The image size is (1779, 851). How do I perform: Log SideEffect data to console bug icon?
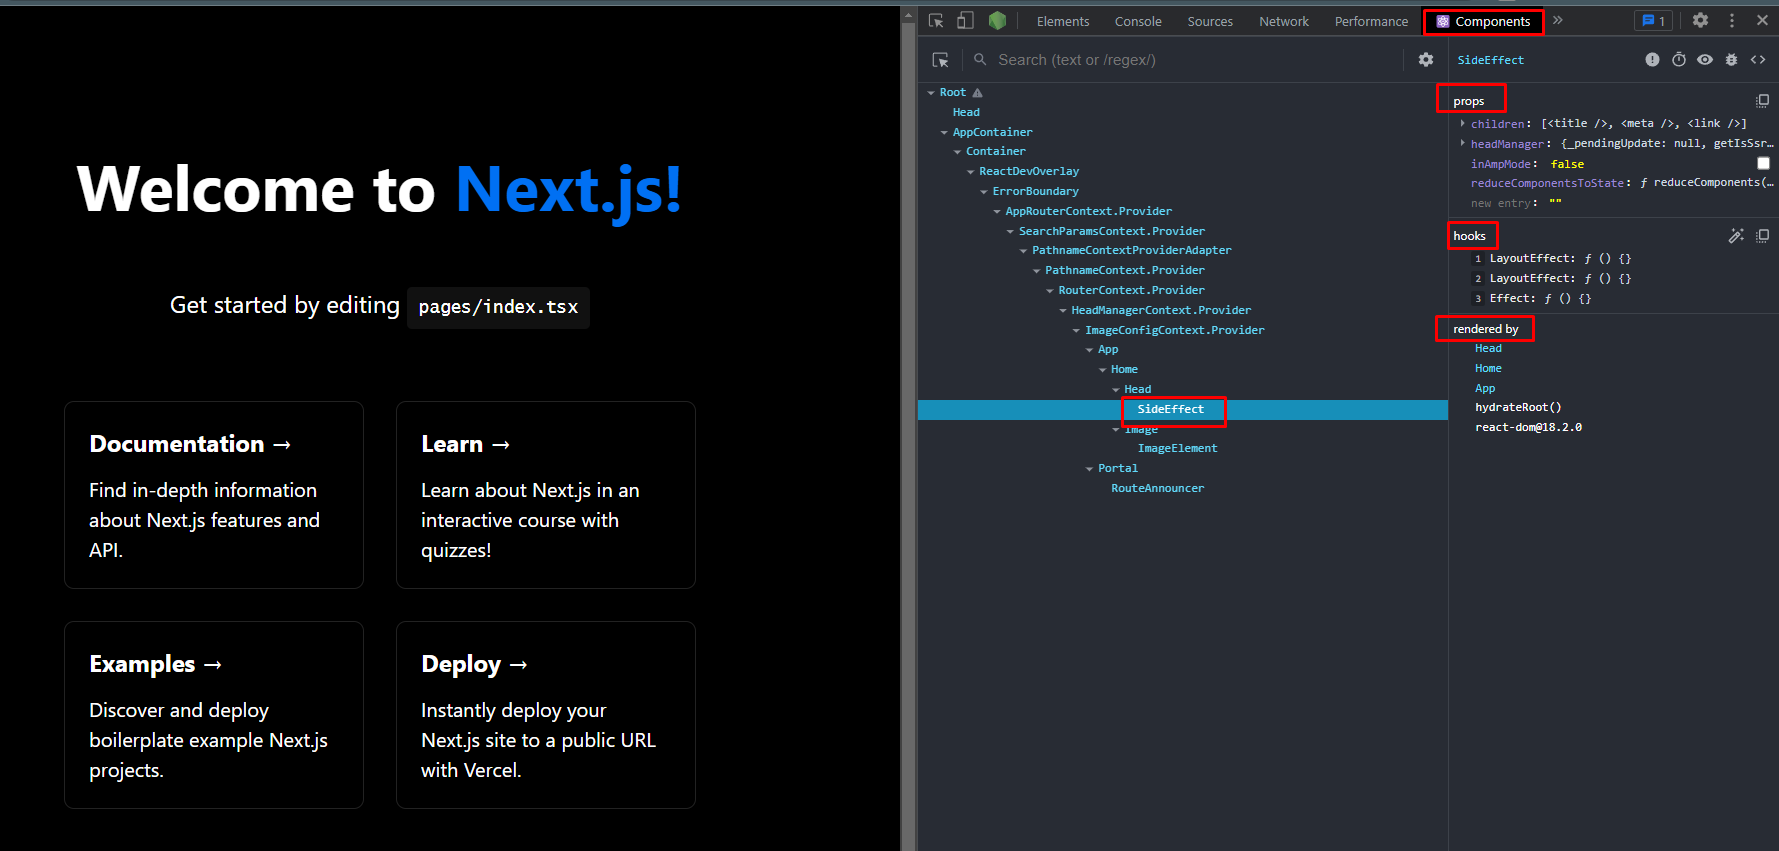tap(1731, 60)
